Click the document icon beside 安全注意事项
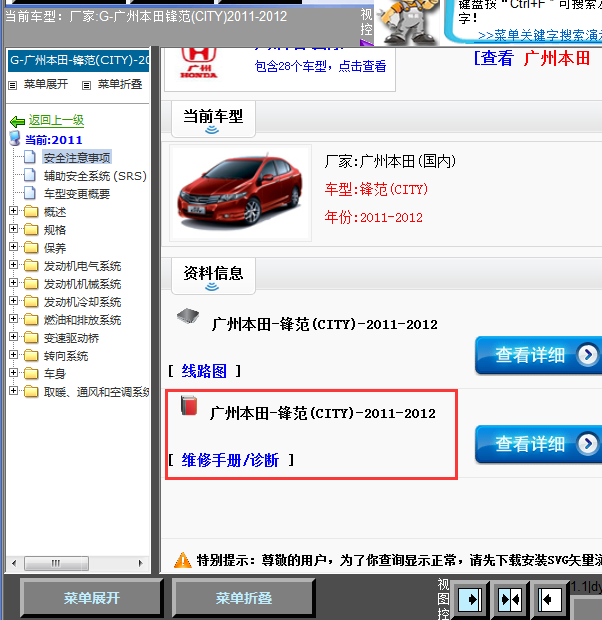Viewport: 602px width, 620px height. click(30, 157)
